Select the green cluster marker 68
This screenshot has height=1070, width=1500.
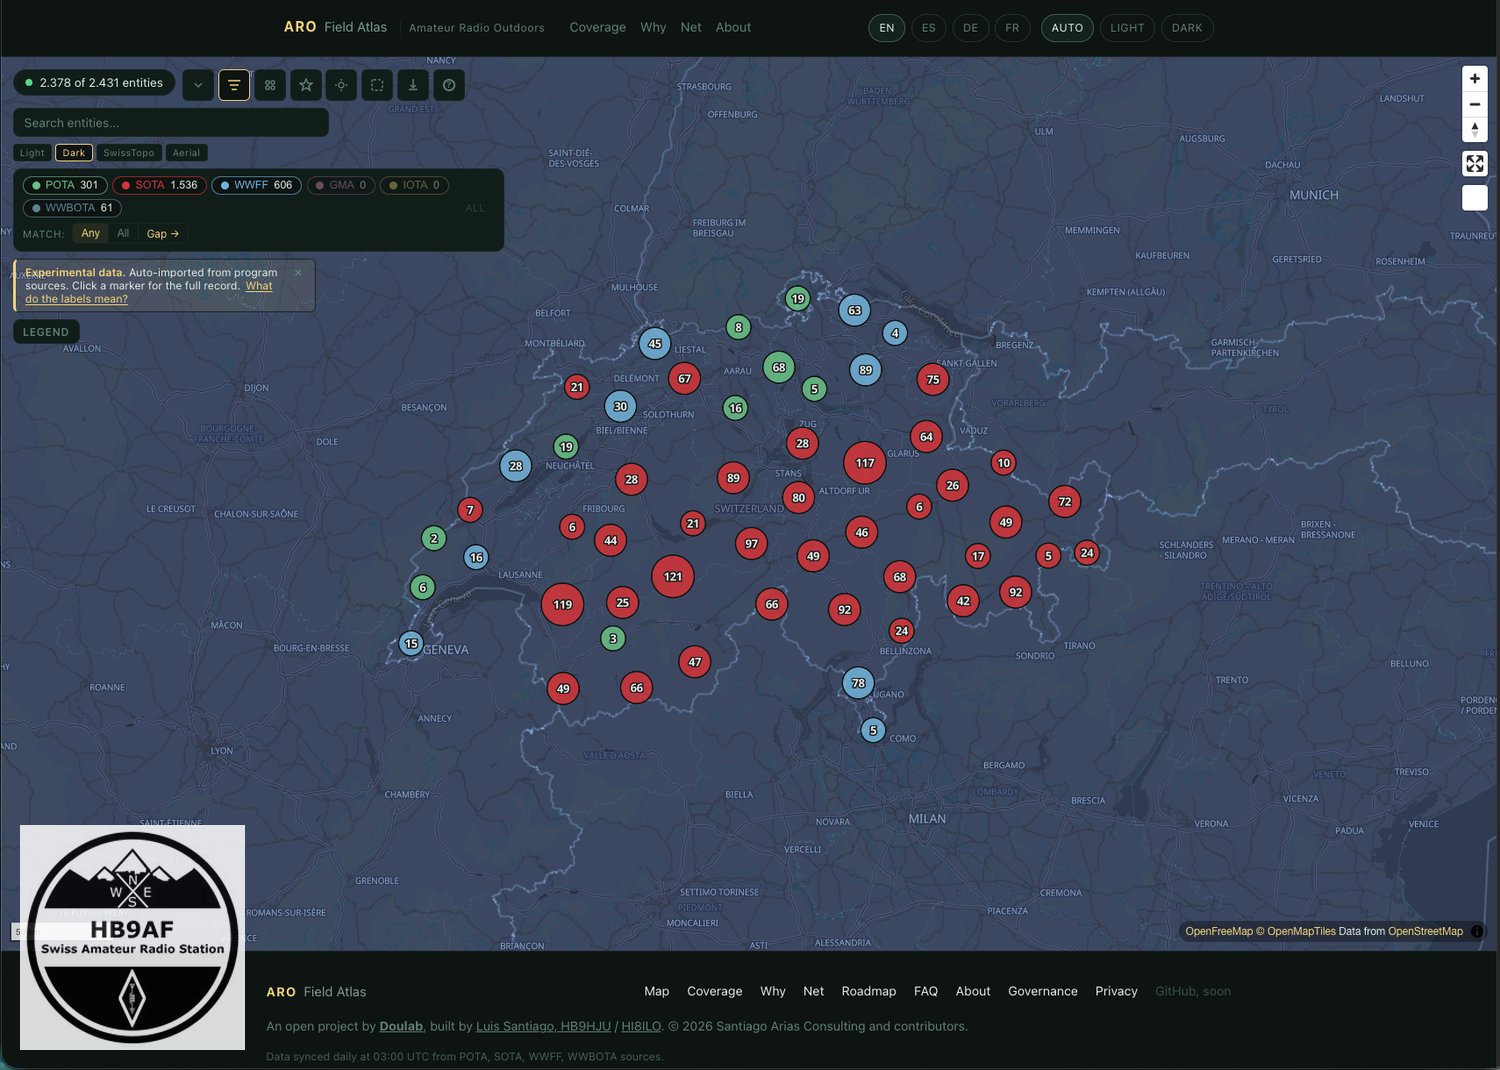(779, 367)
